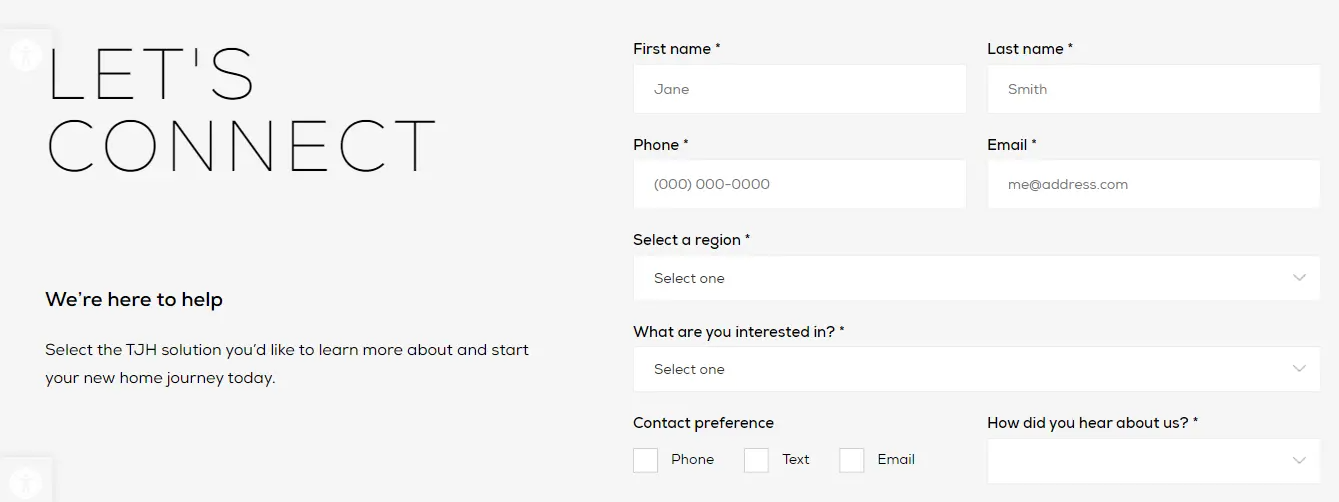The image size is (1339, 502).
Task: Enable the Email contact preference checkbox
Action: tap(852, 460)
